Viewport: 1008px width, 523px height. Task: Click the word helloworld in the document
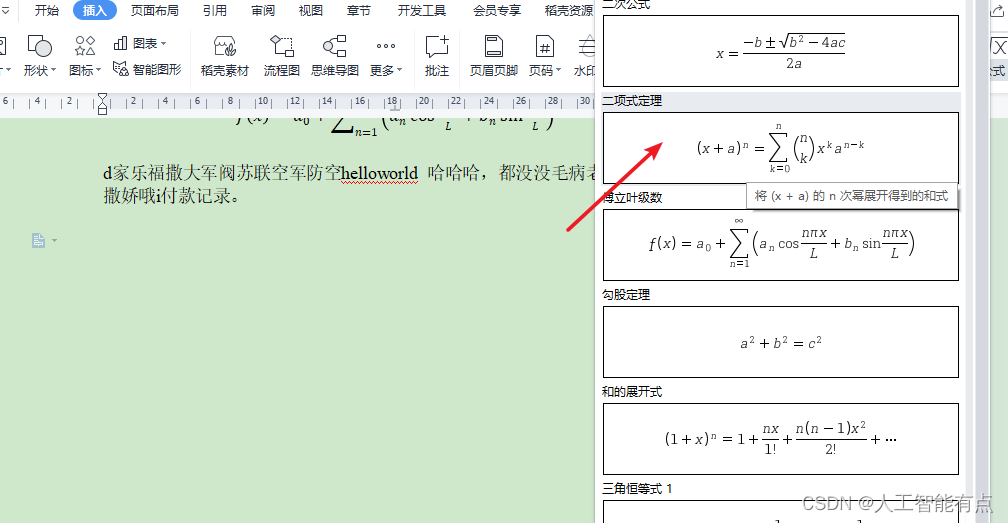(379, 173)
